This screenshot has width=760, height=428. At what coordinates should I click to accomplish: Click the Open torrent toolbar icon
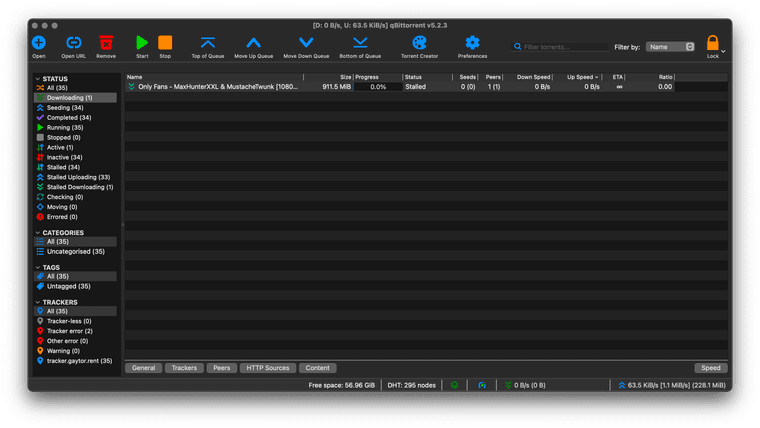click(x=39, y=43)
